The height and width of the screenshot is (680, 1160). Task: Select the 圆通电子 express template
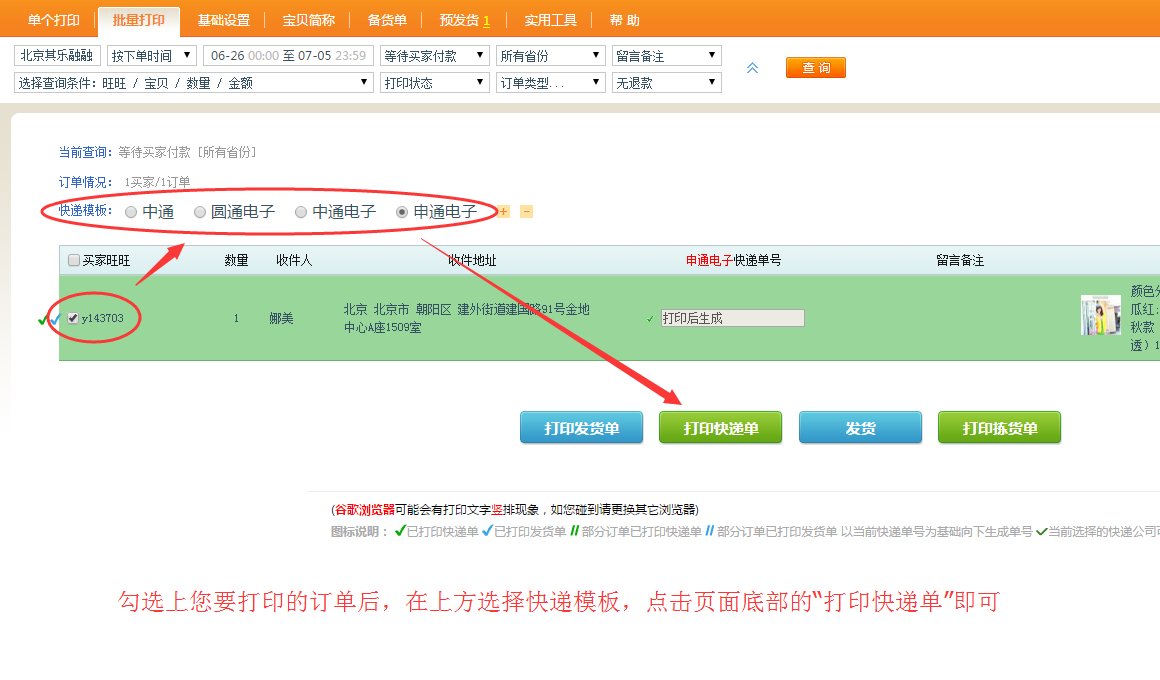[x=200, y=212]
